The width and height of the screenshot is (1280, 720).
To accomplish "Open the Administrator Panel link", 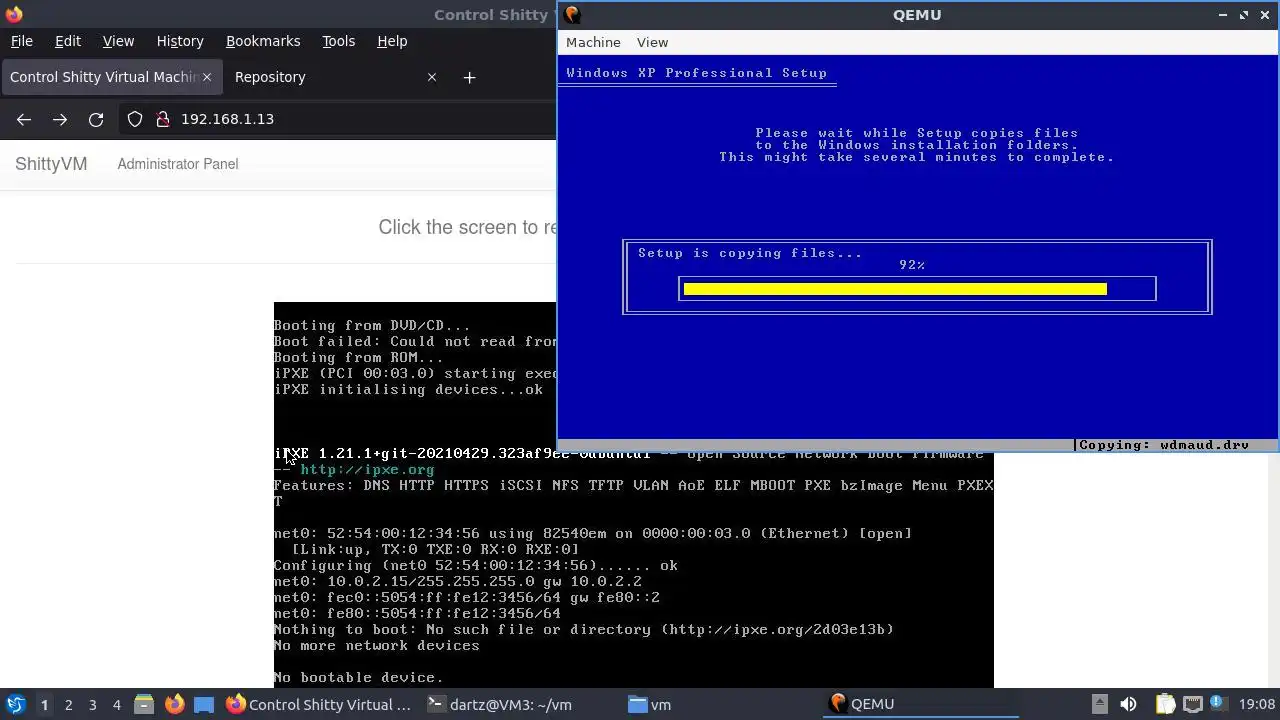I will (x=178, y=164).
